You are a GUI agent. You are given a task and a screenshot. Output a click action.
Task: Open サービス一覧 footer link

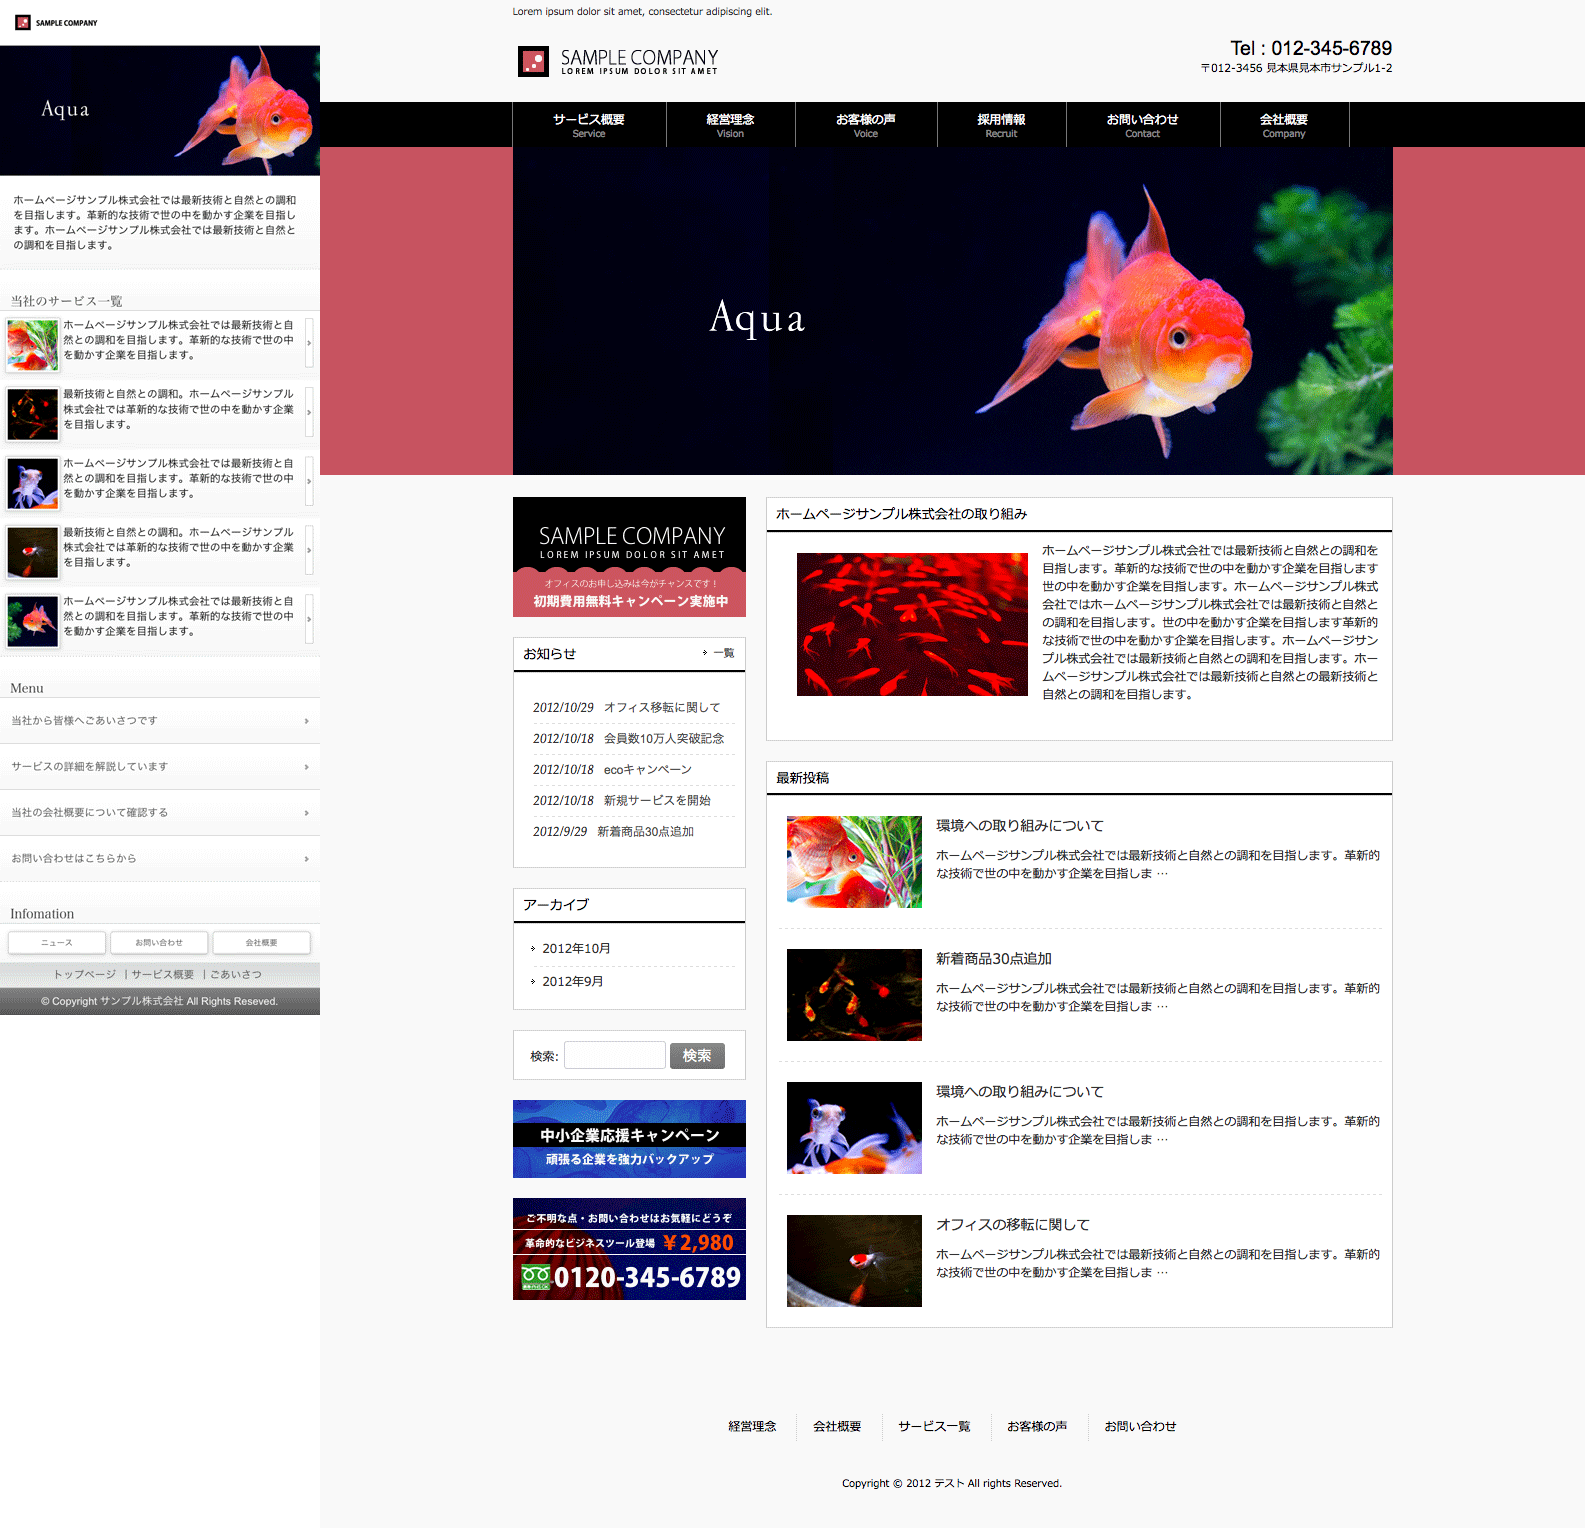[934, 1426]
